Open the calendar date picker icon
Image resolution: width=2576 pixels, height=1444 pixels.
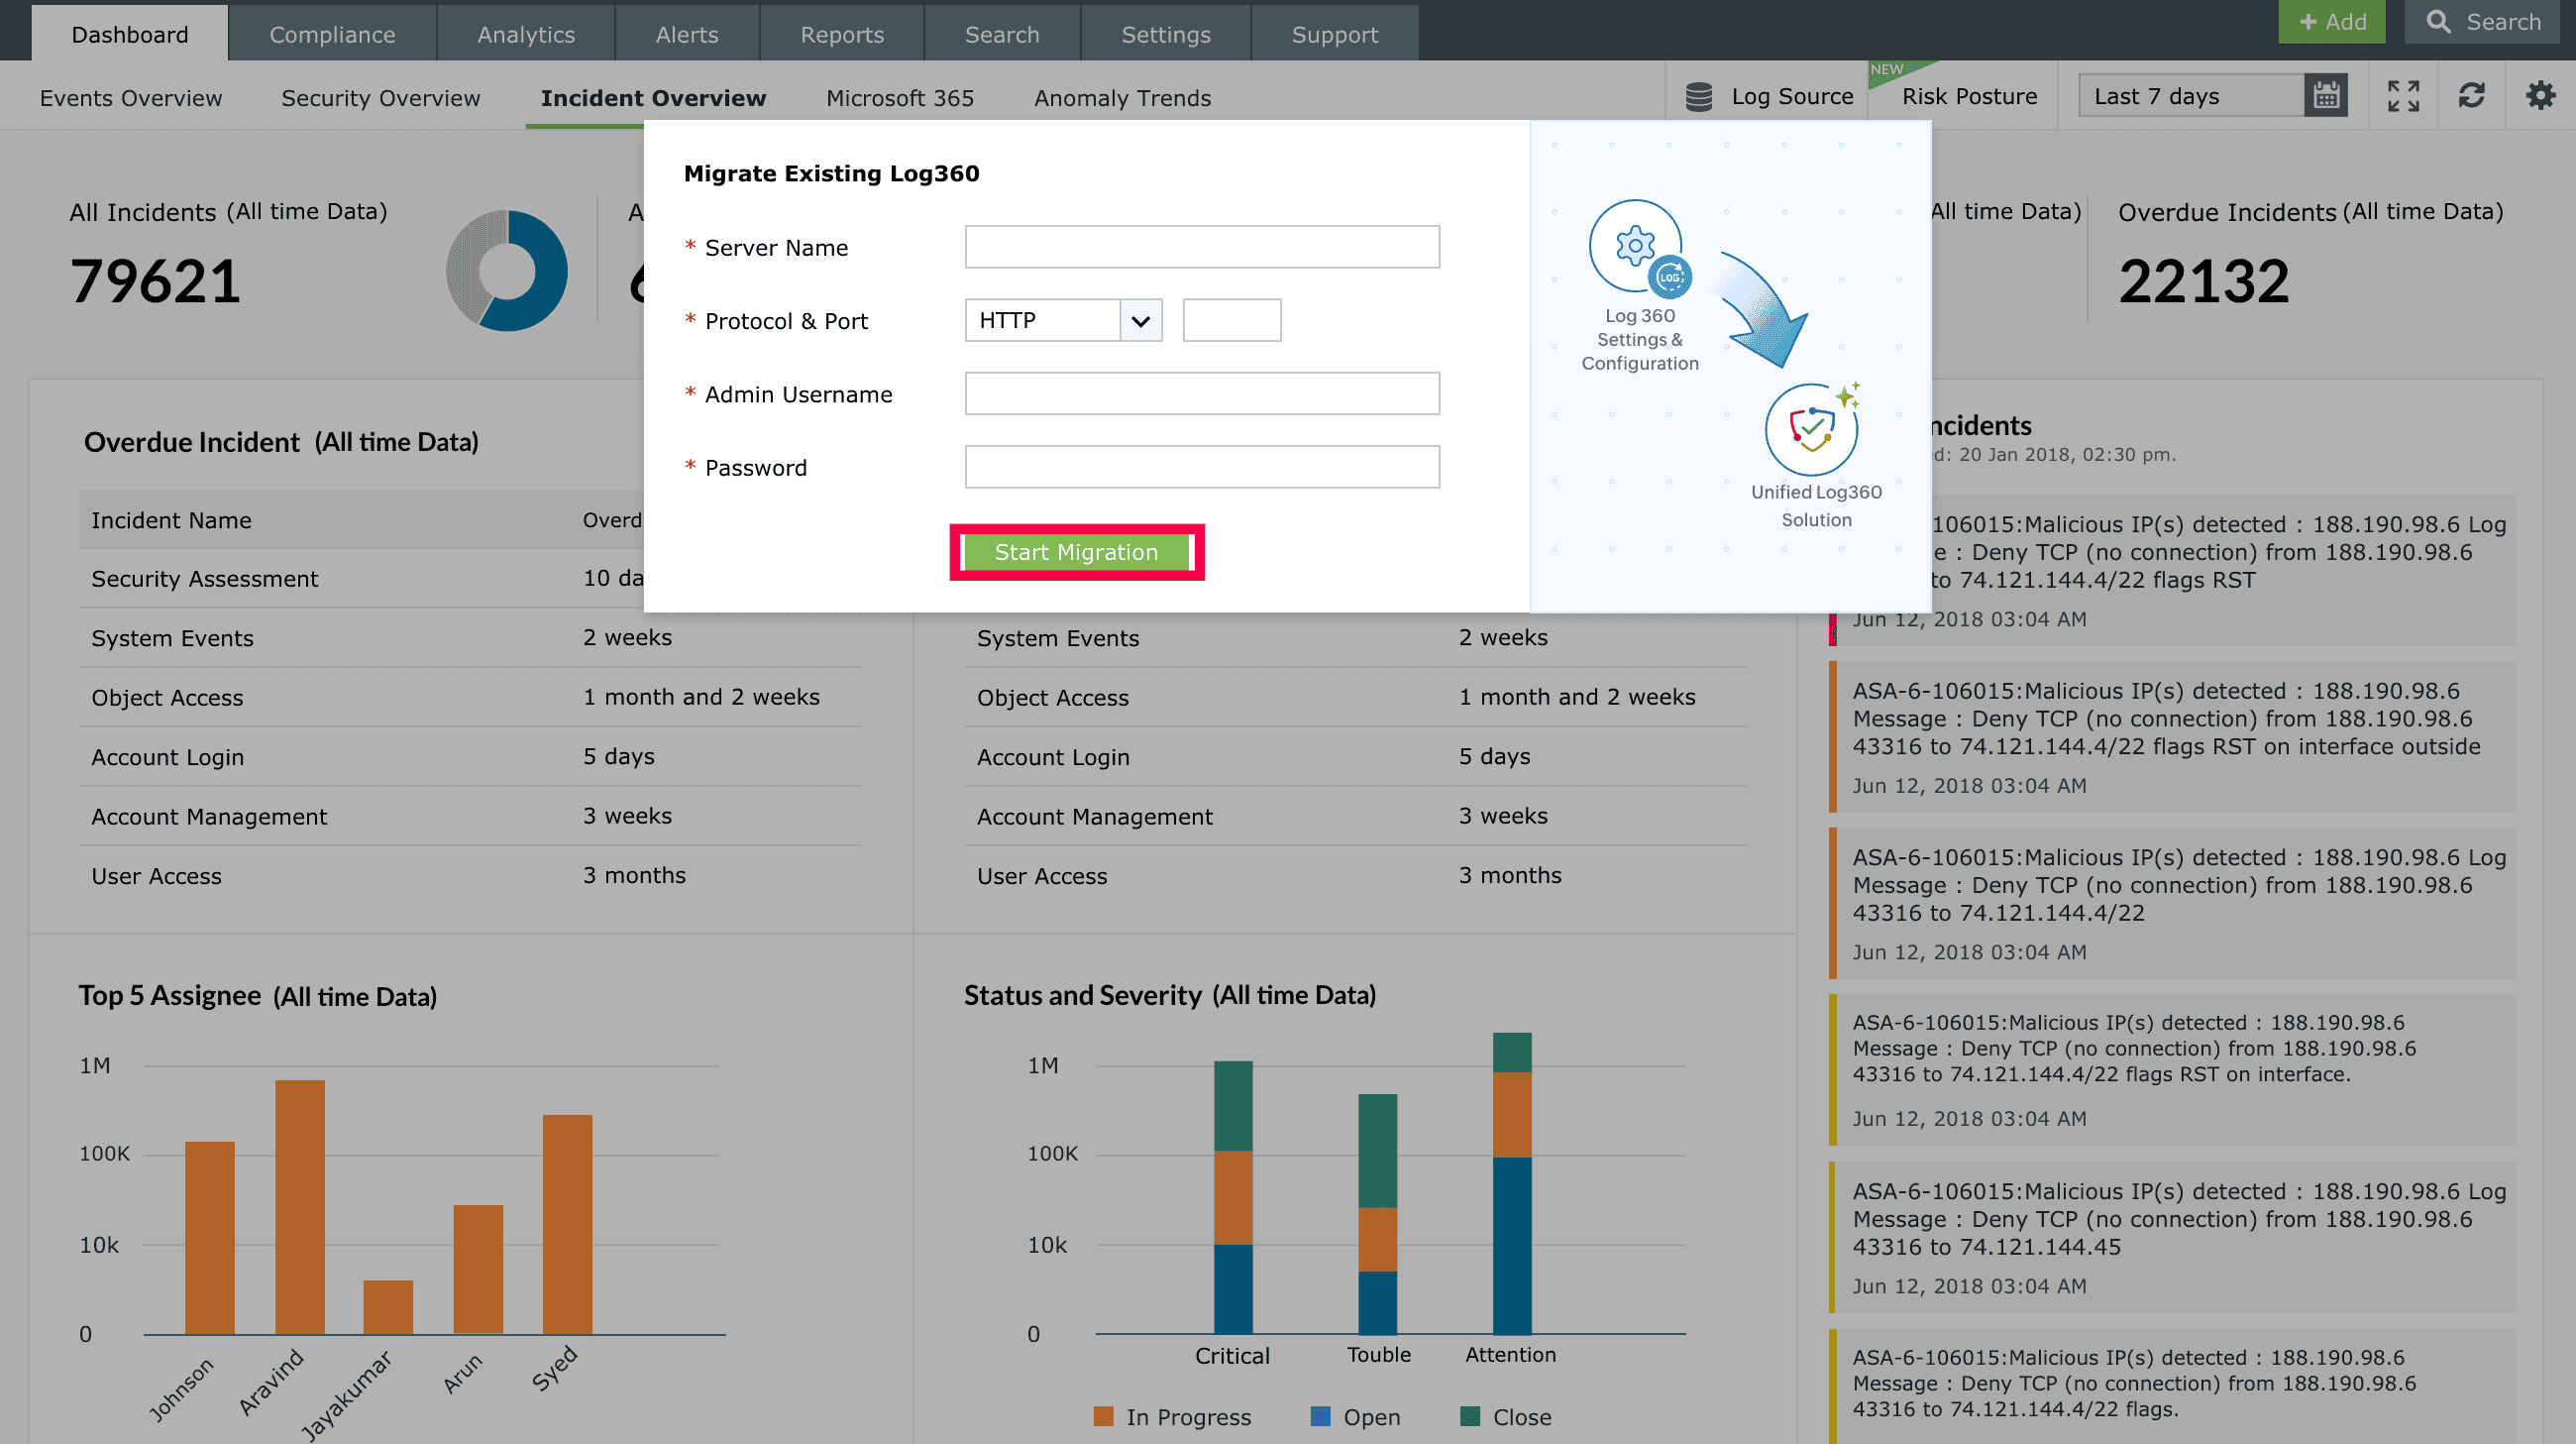click(2326, 96)
